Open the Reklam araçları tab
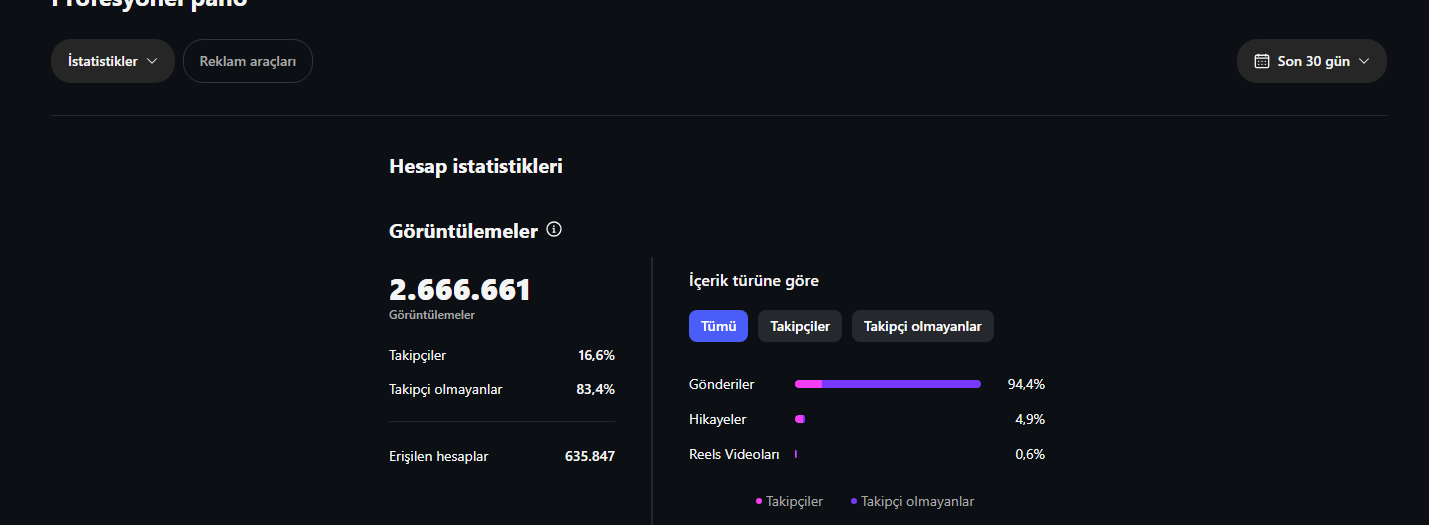1429x525 pixels. click(x=248, y=61)
